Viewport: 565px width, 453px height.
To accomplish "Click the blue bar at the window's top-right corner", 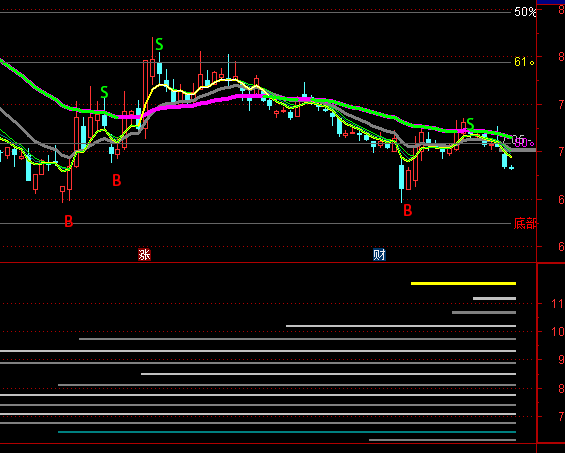I will tap(551, 2).
